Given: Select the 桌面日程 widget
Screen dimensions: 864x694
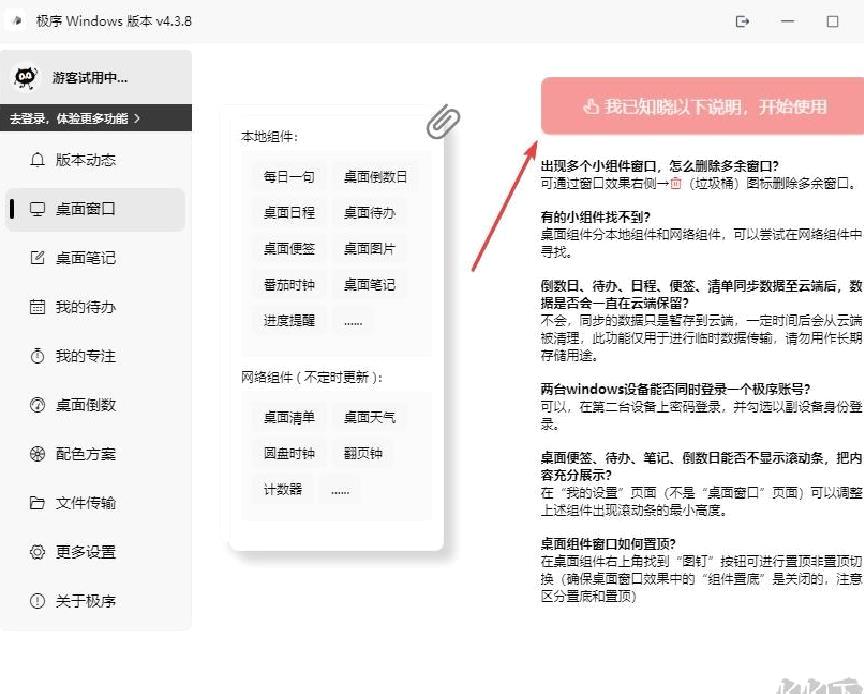Looking at the screenshot, I should [x=289, y=213].
